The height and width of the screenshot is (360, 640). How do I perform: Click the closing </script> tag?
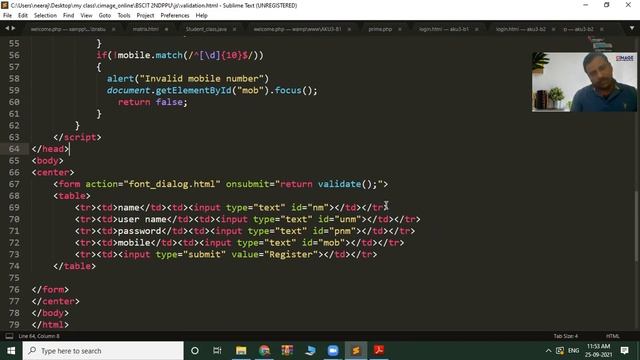[77, 137]
